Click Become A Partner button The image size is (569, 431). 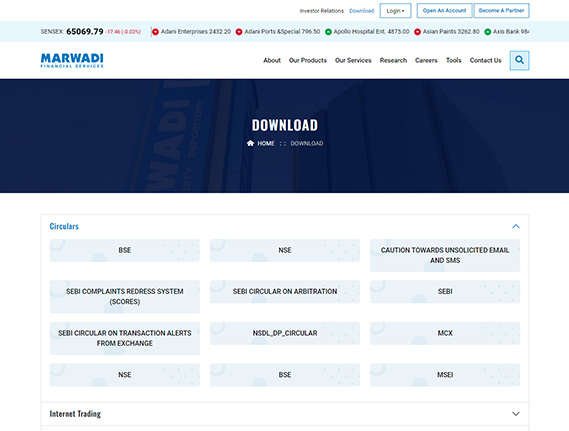point(501,11)
